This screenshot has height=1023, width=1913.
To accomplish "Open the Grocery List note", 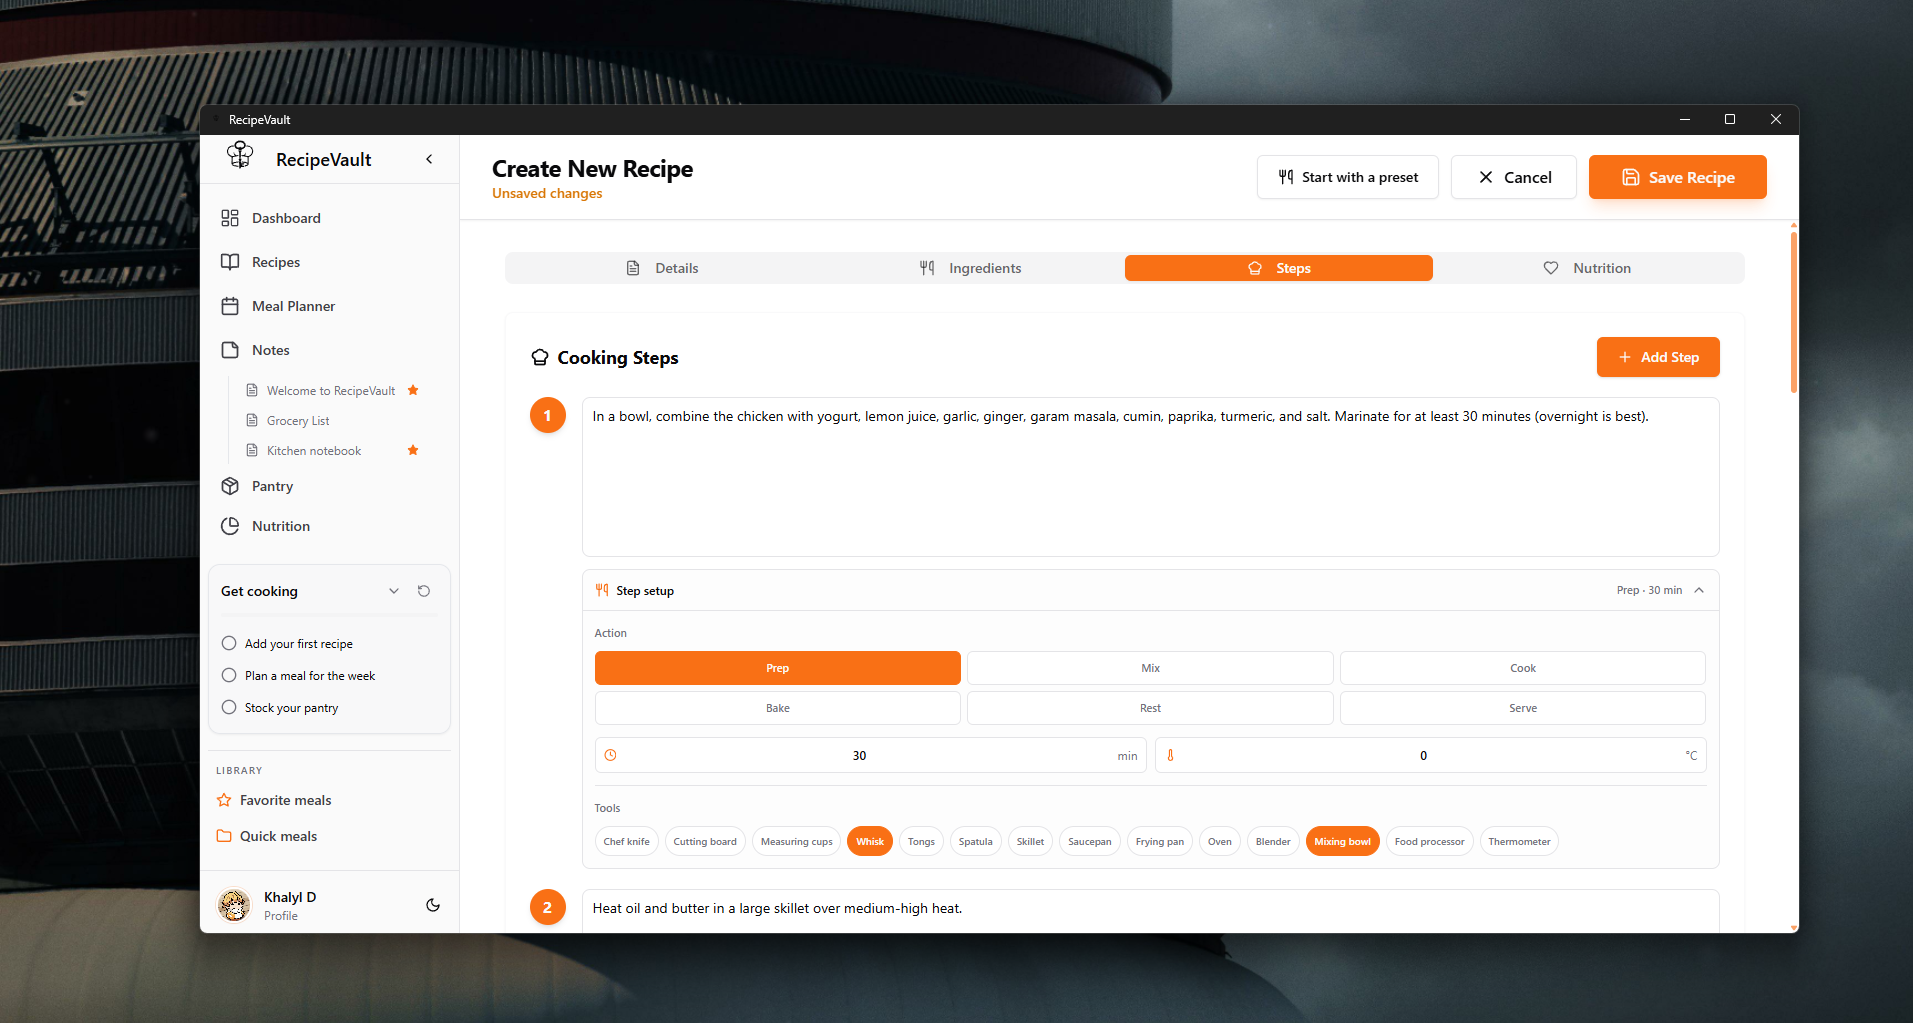I will tap(298, 421).
